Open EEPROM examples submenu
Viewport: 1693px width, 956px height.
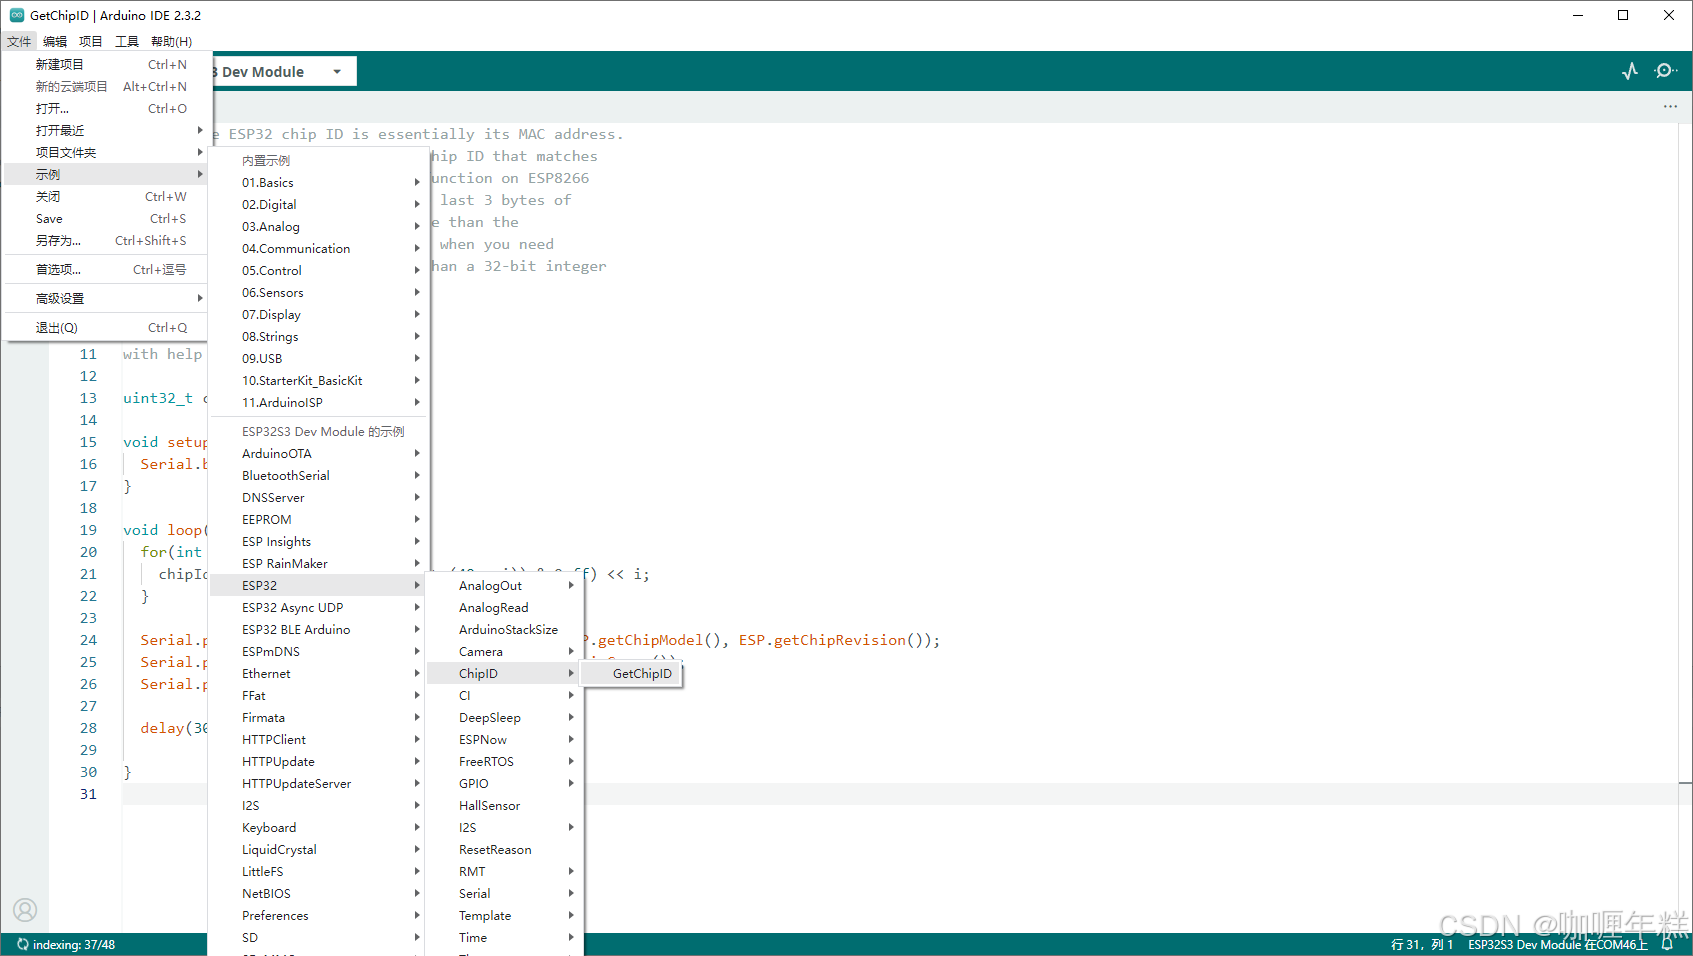[x=318, y=519]
